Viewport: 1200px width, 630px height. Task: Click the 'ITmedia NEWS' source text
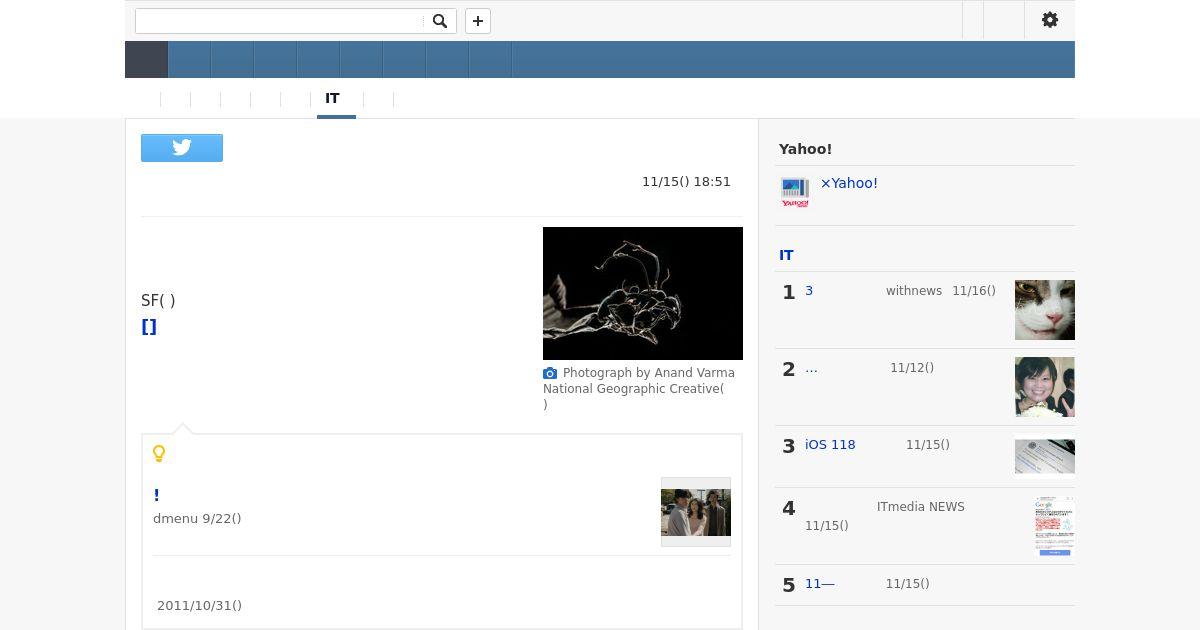pos(921,507)
